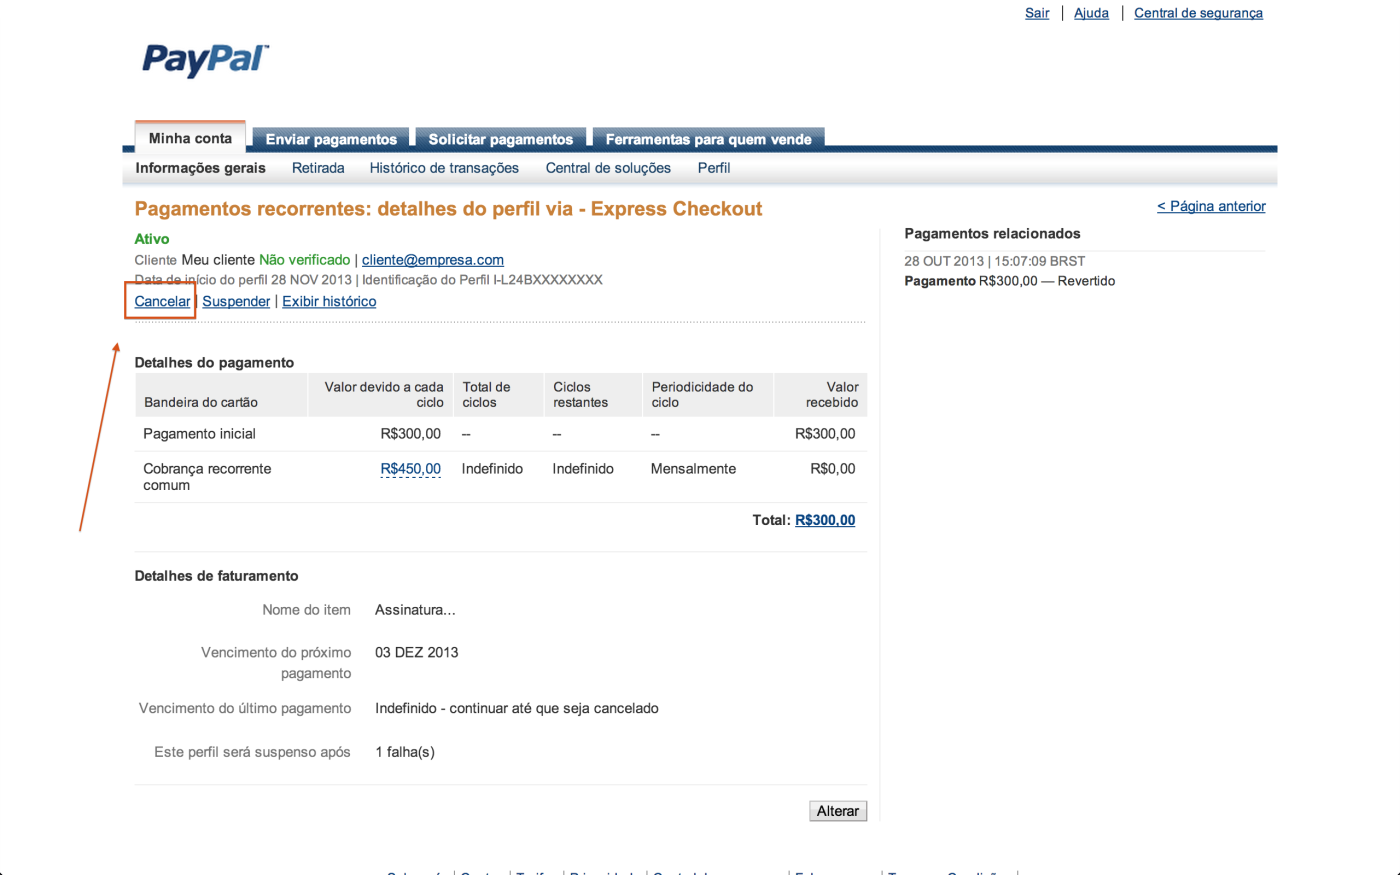Click Valor devido a cada ciclo header
Image resolution: width=1400 pixels, height=875 pixels.
pos(384,394)
